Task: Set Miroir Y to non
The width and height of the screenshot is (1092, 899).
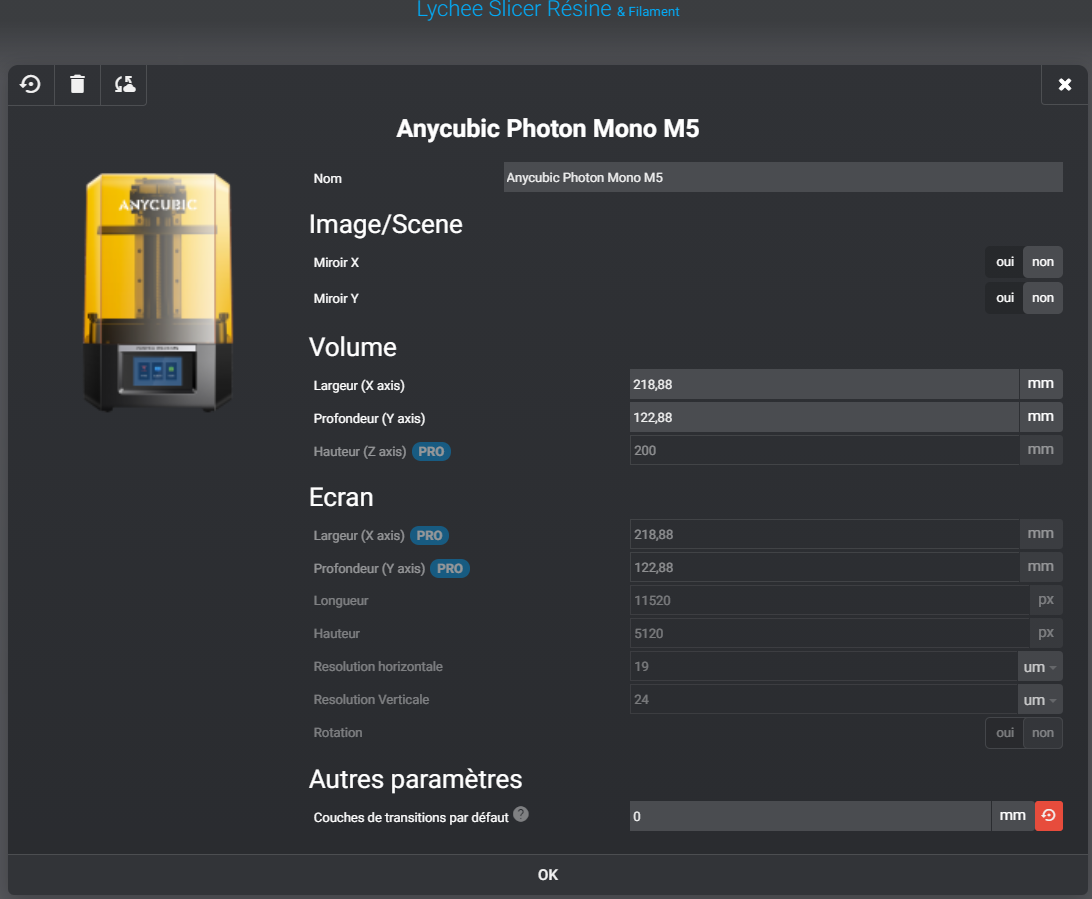Action: click(x=1043, y=298)
